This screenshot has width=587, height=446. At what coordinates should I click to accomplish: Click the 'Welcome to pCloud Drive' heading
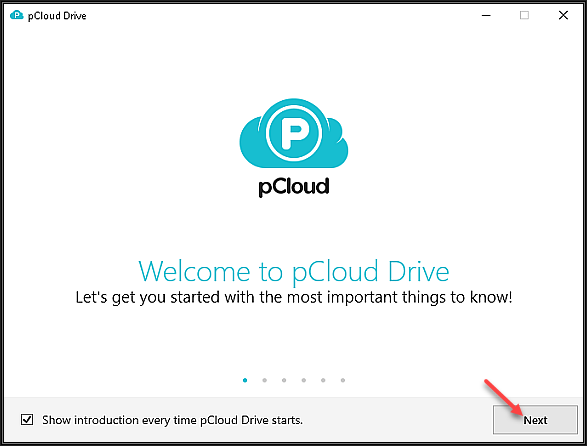click(x=294, y=271)
